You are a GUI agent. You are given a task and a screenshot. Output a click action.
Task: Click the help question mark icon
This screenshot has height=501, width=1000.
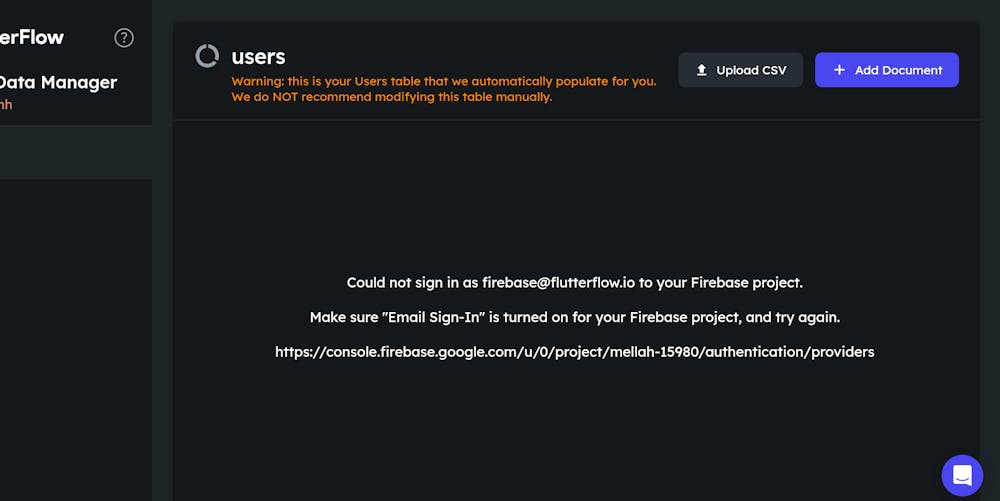click(x=124, y=38)
